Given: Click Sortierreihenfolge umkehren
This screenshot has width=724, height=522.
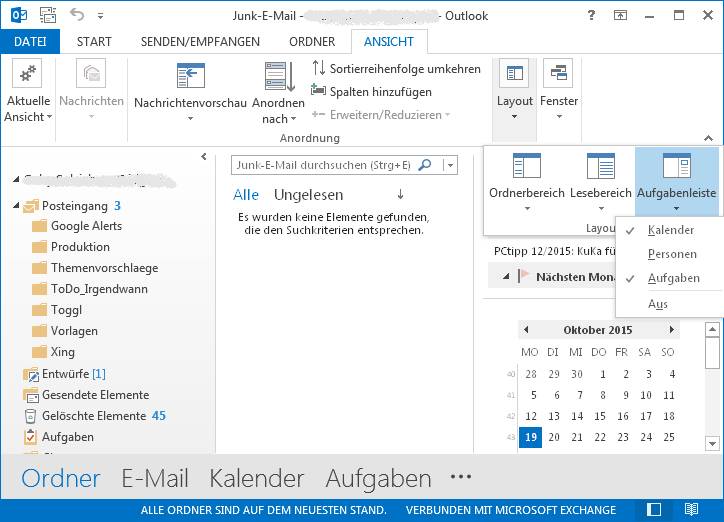Looking at the screenshot, I should [396, 69].
